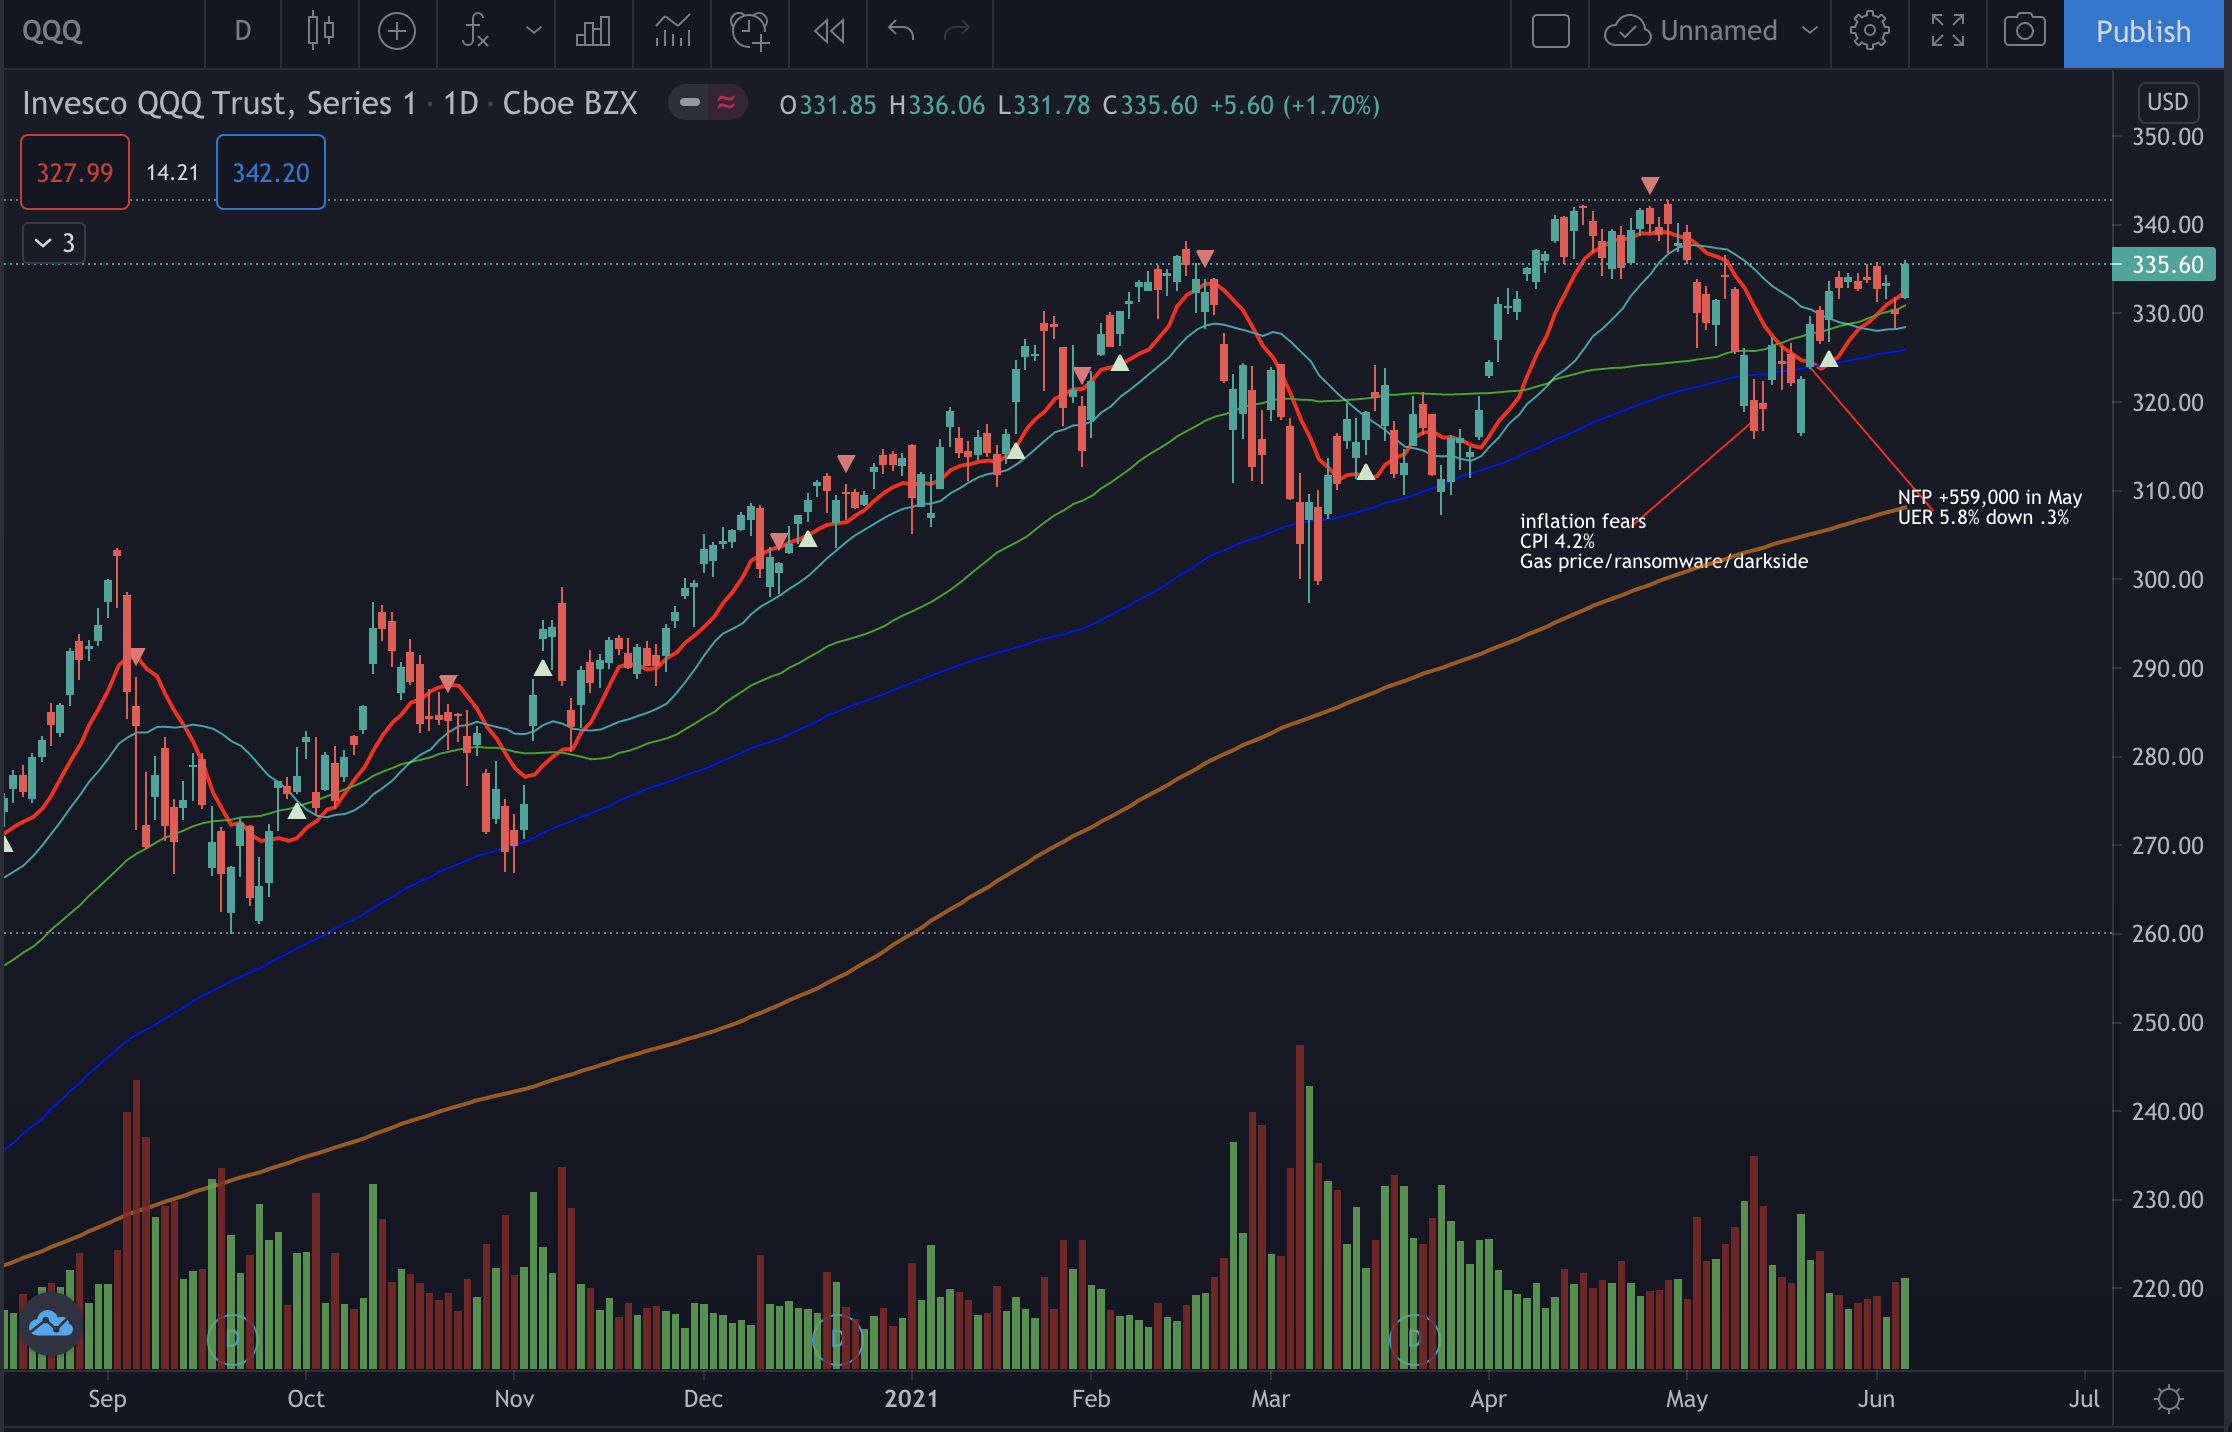Change the D time interval

tap(242, 31)
